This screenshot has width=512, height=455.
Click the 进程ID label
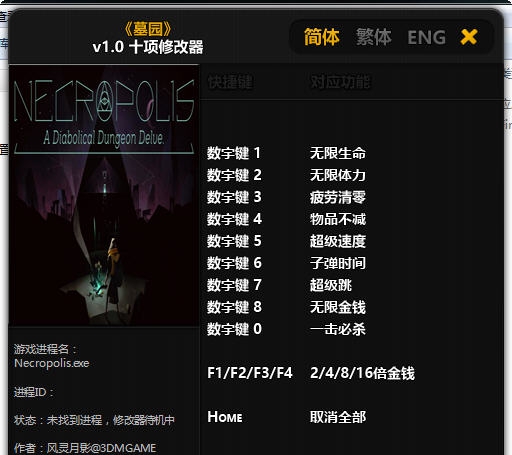34,392
